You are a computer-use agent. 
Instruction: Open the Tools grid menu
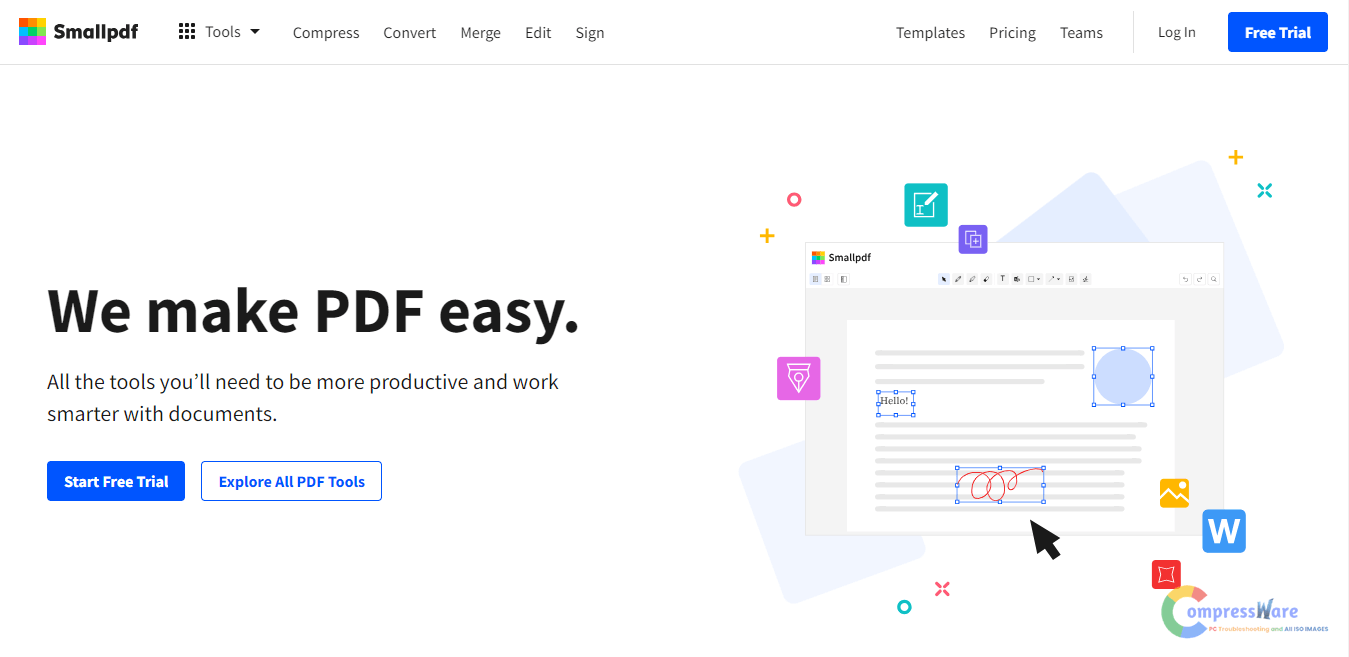pyautogui.click(x=219, y=32)
